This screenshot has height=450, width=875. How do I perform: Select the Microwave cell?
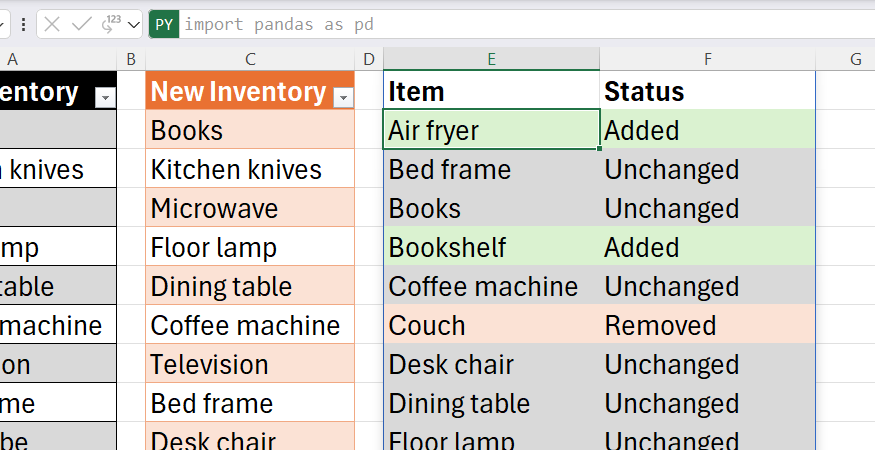[x=250, y=208]
